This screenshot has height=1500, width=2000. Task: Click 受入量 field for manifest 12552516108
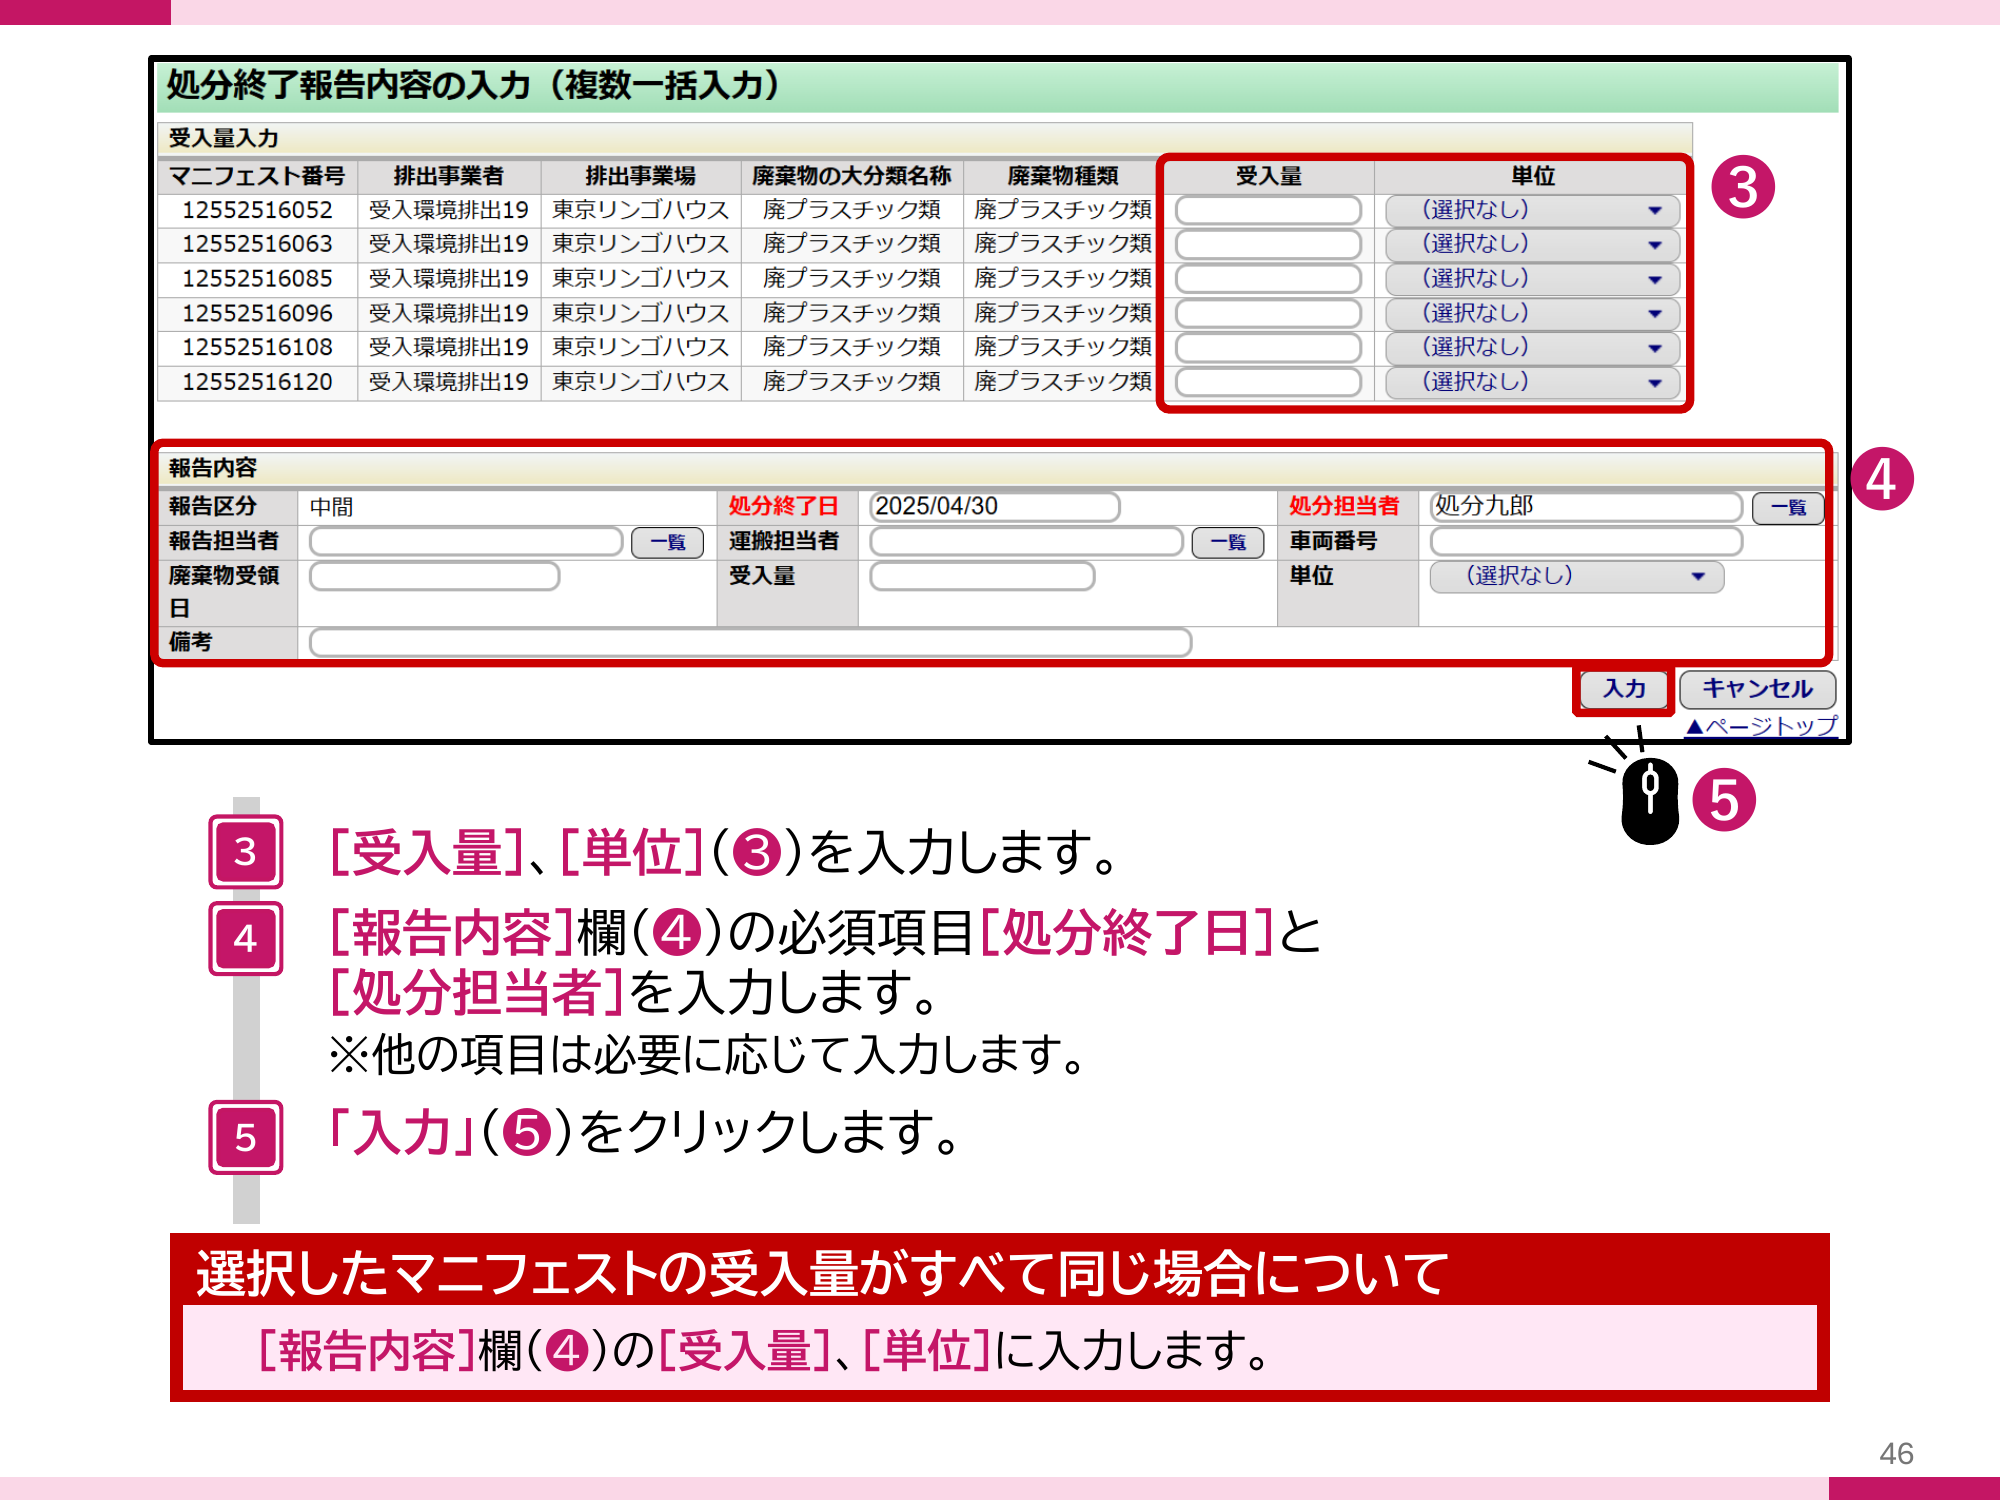(x=1268, y=347)
